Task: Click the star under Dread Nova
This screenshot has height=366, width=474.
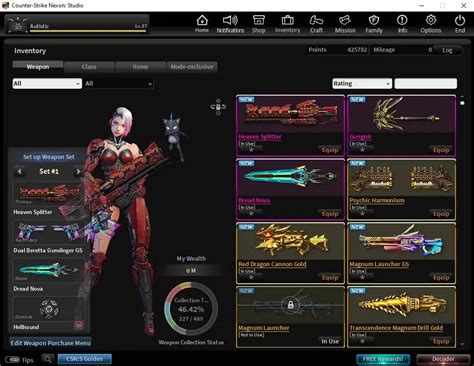Action: (x=251, y=214)
